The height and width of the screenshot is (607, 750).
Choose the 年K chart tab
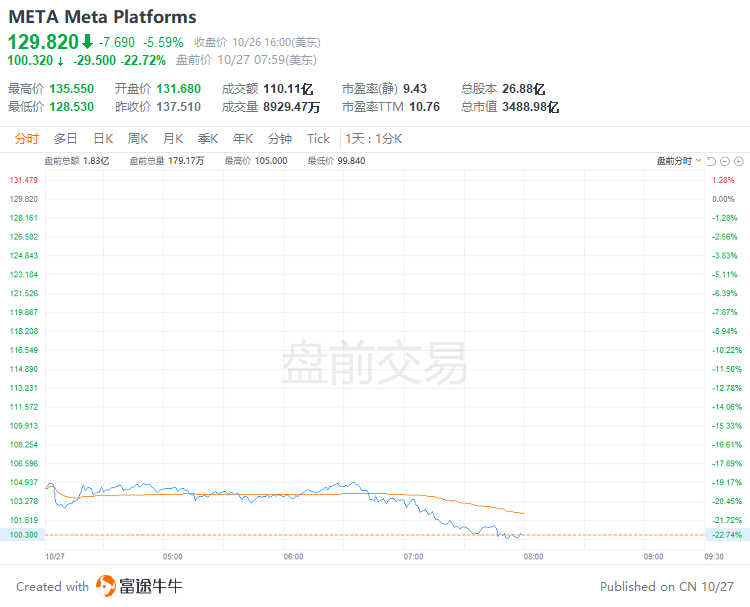tap(243, 139)
